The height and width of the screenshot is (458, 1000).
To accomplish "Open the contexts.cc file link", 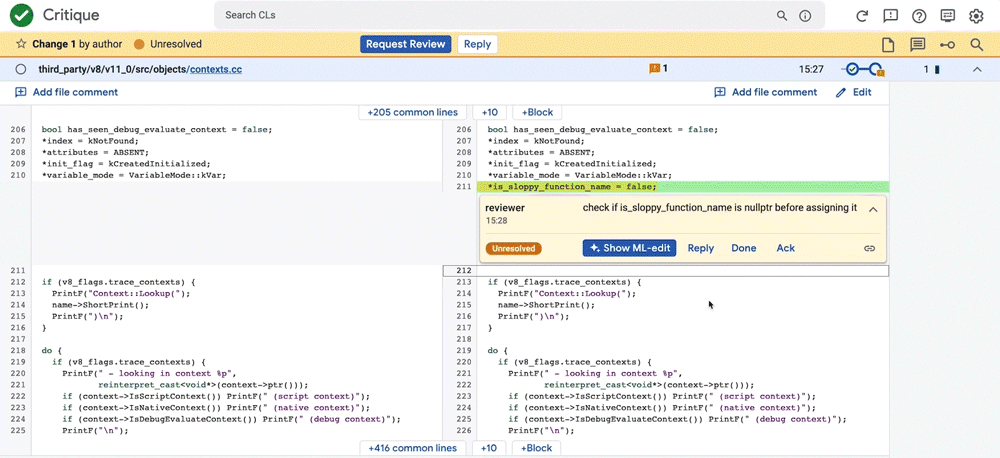I will [x=216, y=69].
